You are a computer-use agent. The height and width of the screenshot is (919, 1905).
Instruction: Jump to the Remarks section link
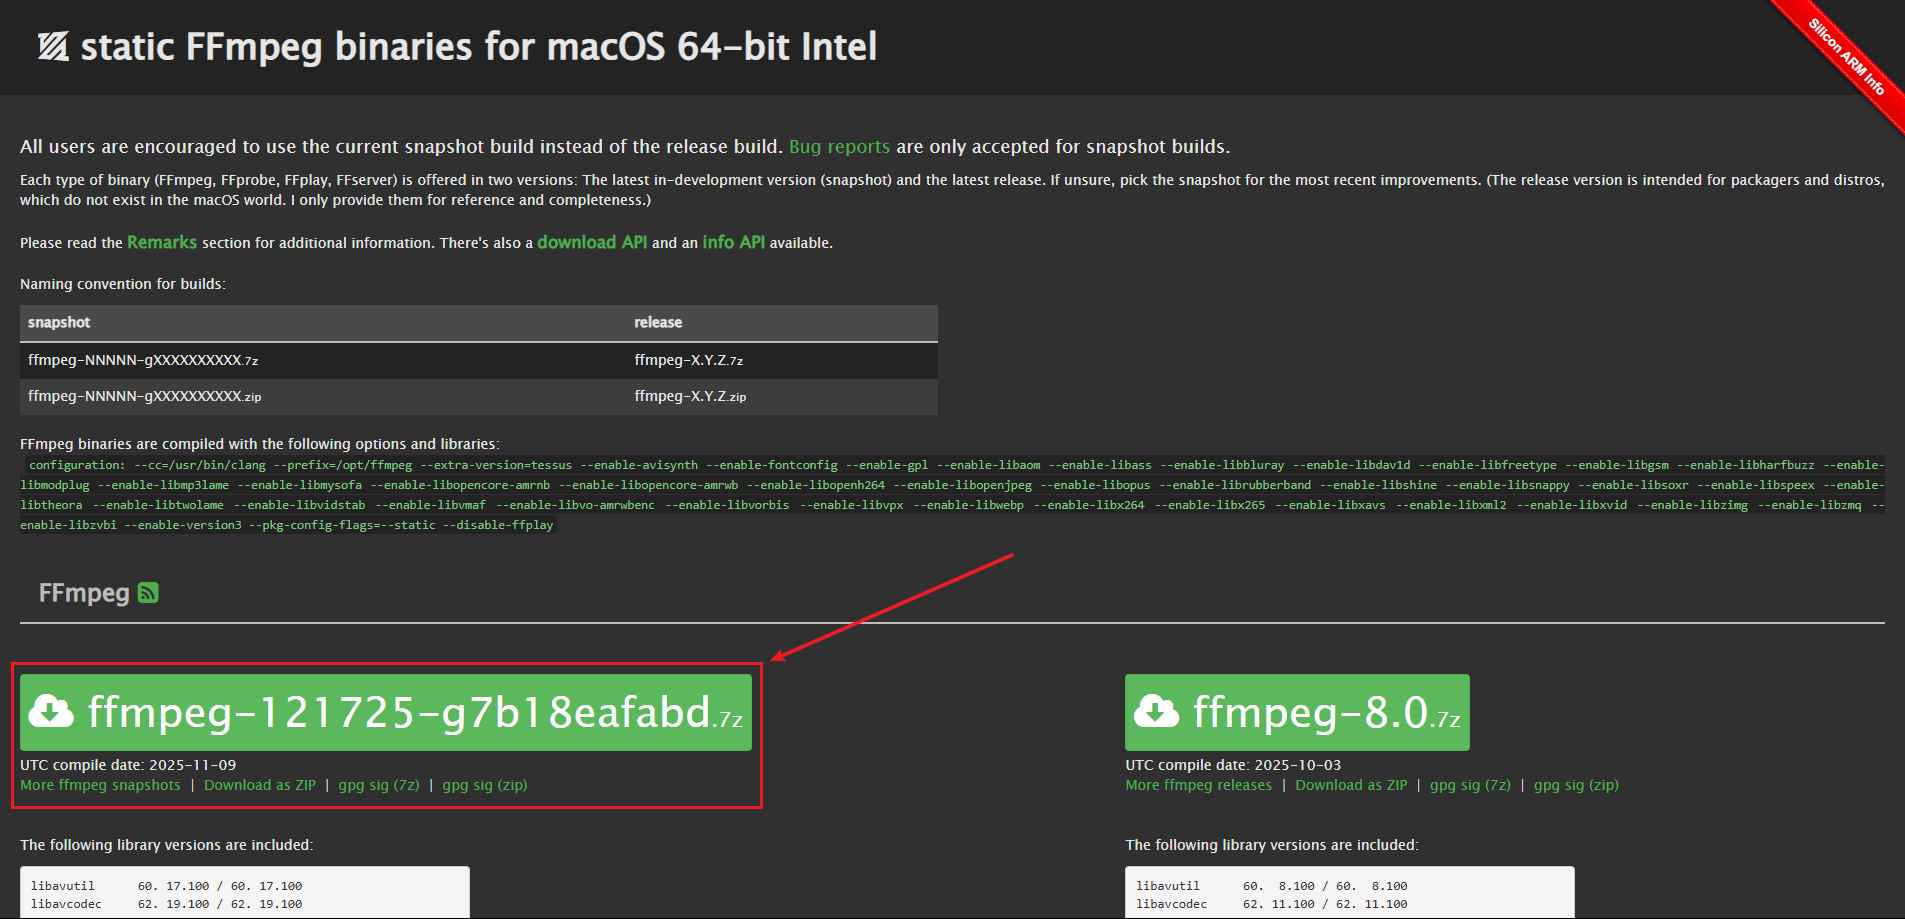(162, 243)
